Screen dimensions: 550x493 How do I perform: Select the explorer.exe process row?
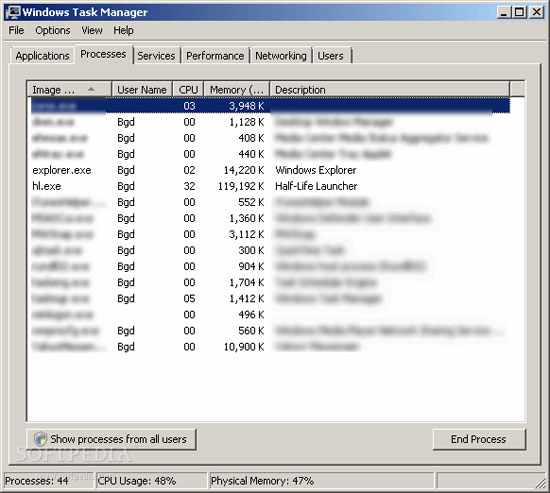[268, 170]
